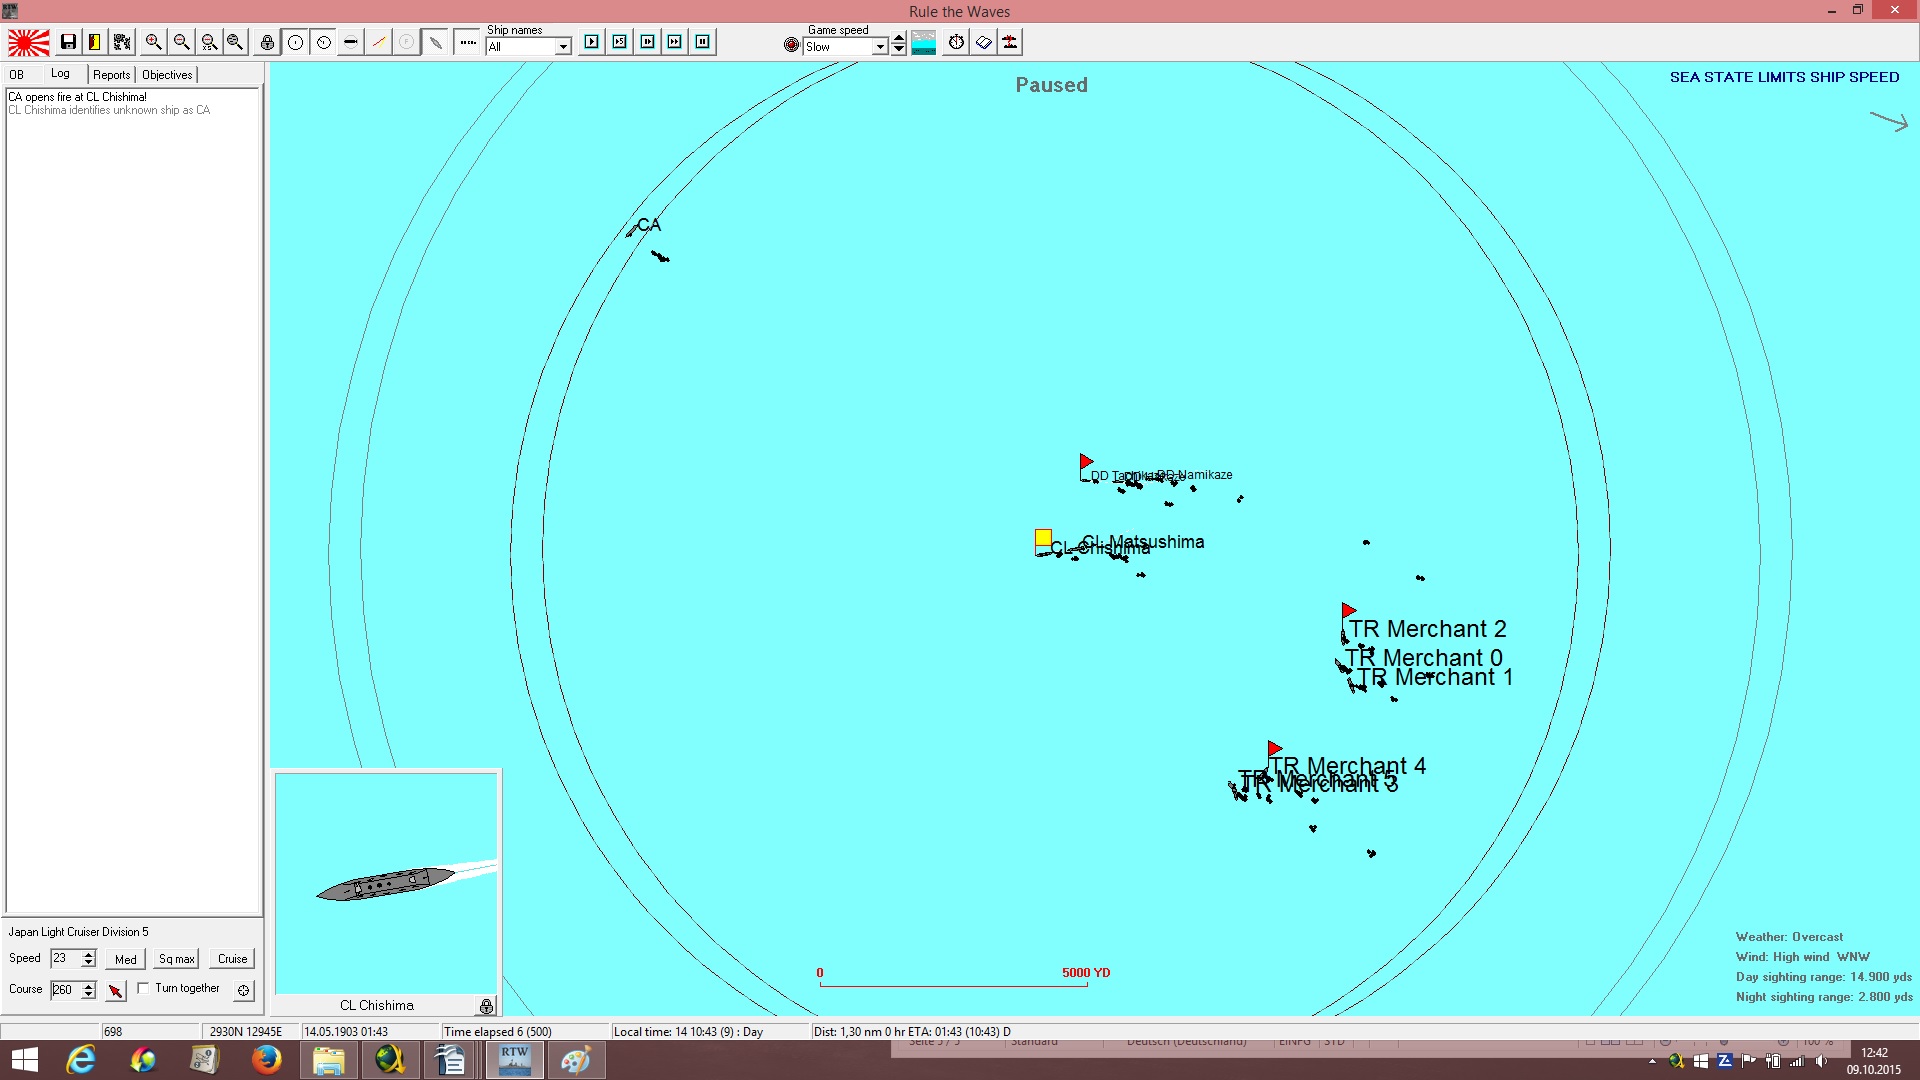
Task: Open the settings gears icon in the toolbar
Action: coord(122,42)
